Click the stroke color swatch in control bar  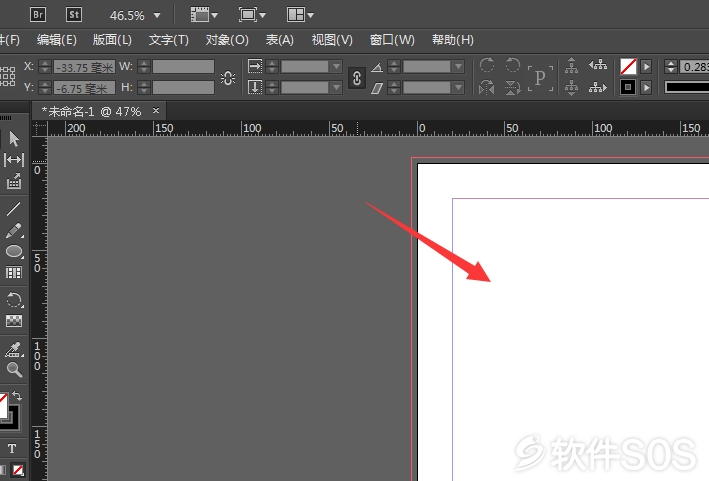(x=628, y=87)
